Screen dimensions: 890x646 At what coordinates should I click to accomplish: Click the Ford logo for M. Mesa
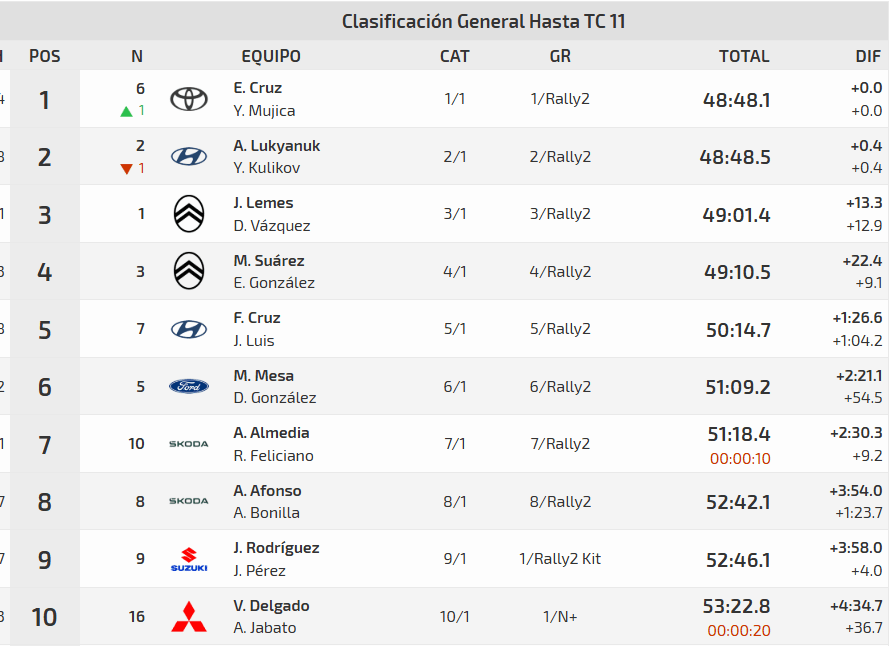click(188, 386)
